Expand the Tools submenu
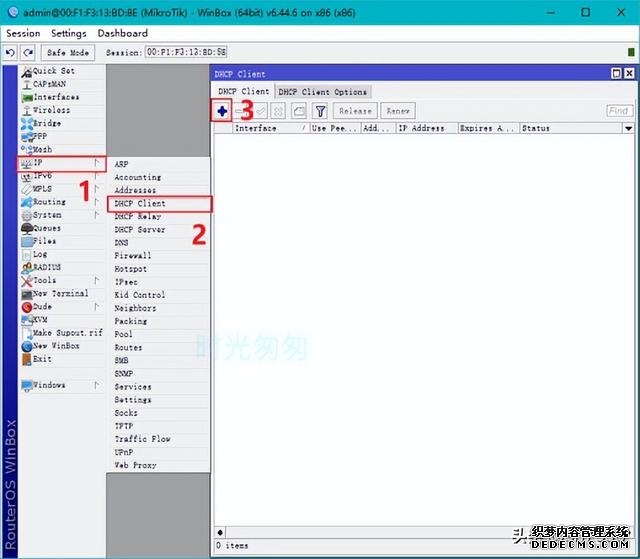This screenshot has height=559, width=640. coord(62,280)
